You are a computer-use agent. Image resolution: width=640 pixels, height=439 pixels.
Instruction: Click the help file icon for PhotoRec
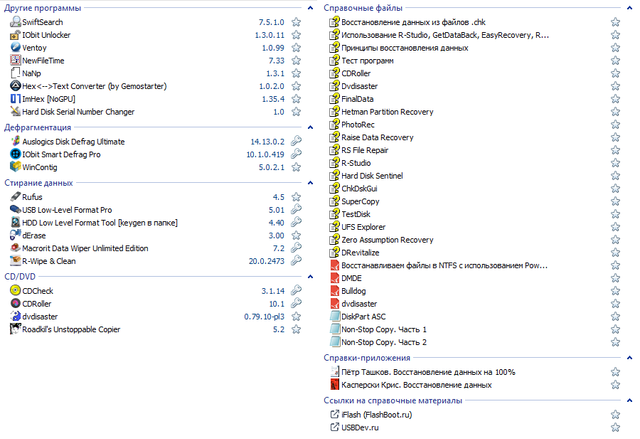click(x=334, y=124)
